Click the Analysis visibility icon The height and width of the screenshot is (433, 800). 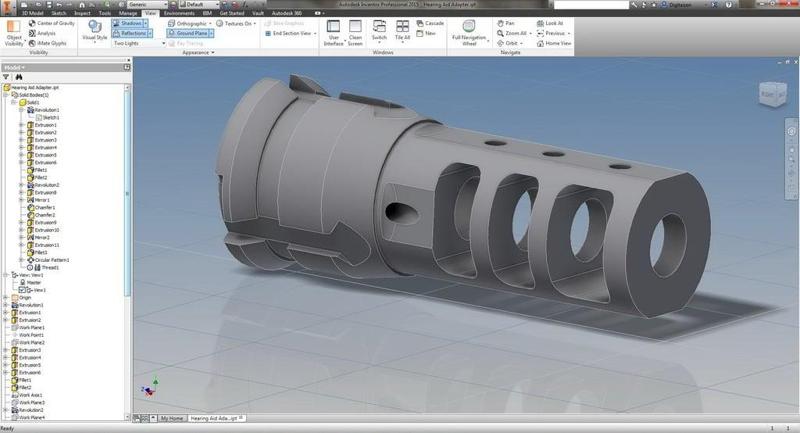[32, 33]
